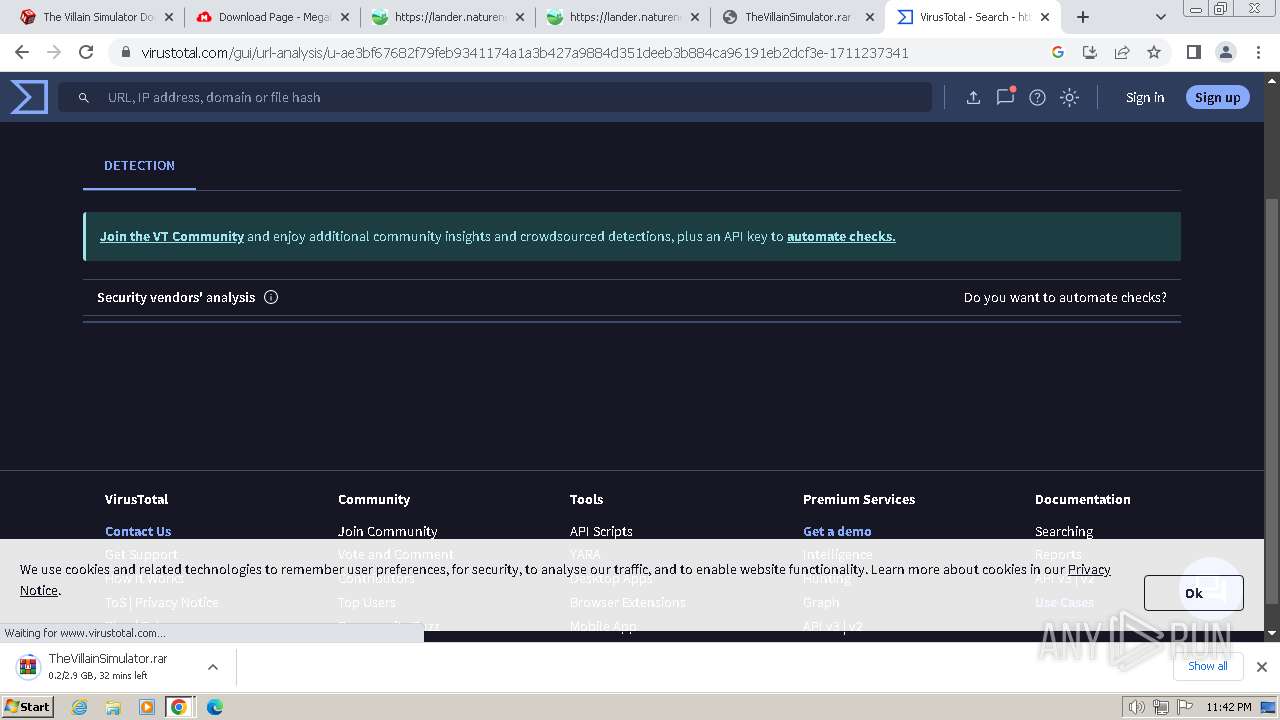The image size is (1280, 720).
Task: Click Searching documentation link
Action: point(1064,531)
